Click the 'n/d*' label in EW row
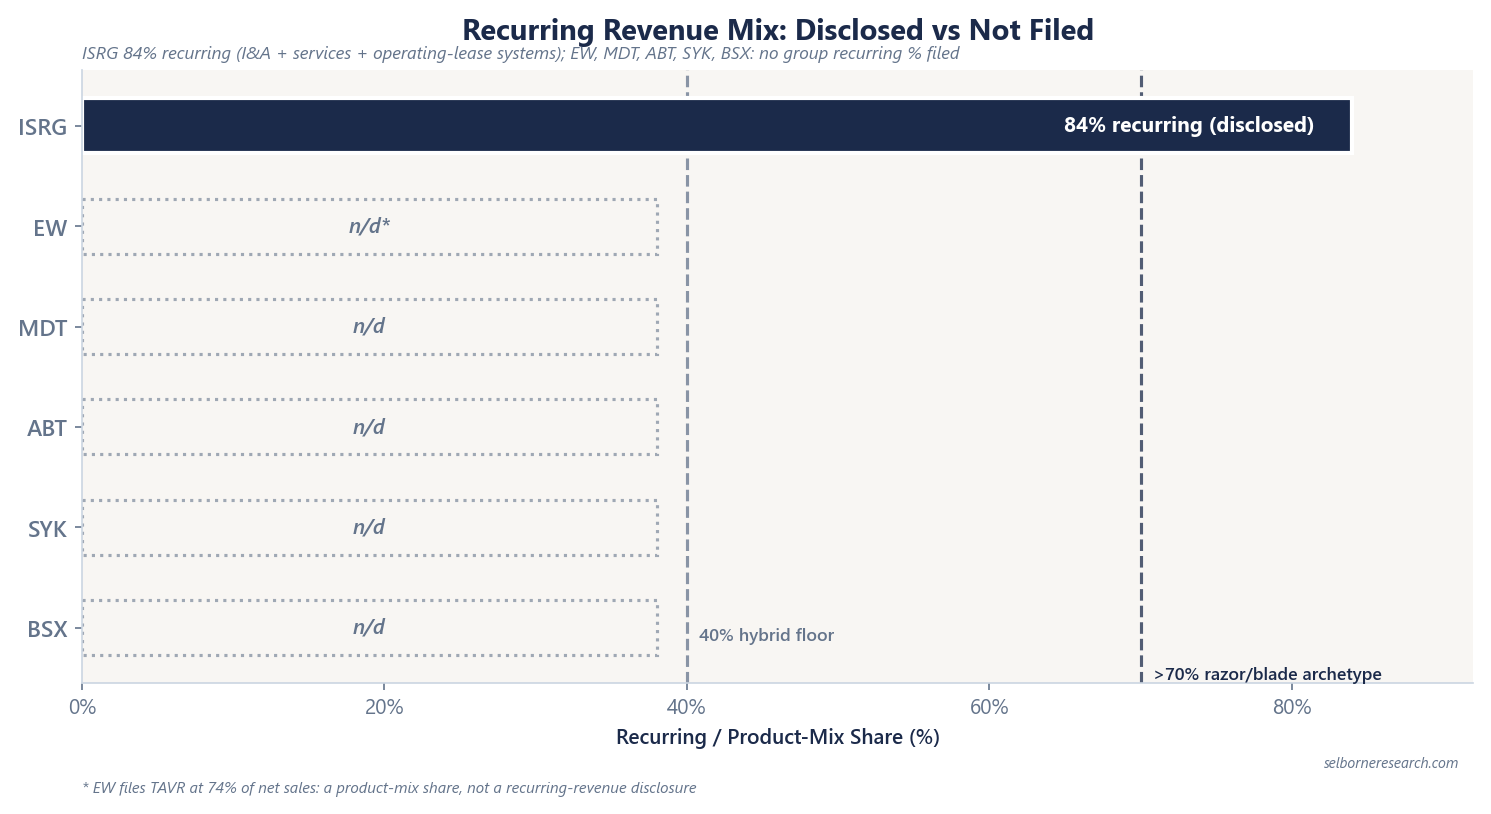 pyautogui.click(x=369, y=226)
